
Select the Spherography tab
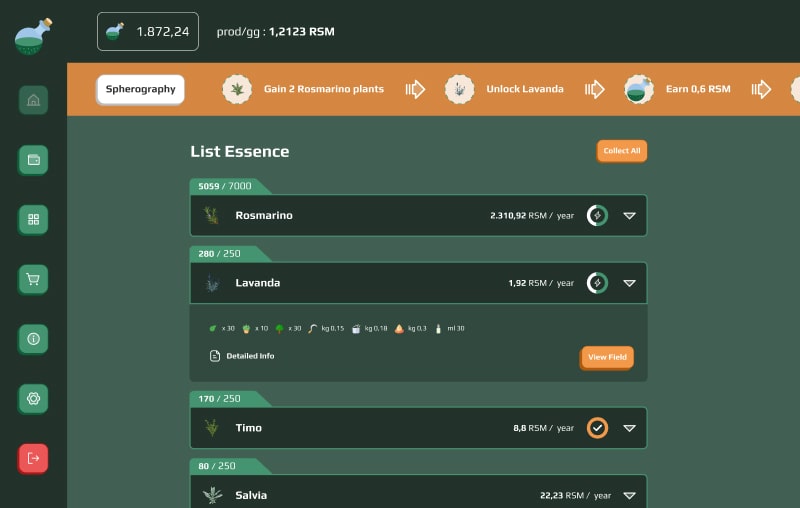click(140, 89)
